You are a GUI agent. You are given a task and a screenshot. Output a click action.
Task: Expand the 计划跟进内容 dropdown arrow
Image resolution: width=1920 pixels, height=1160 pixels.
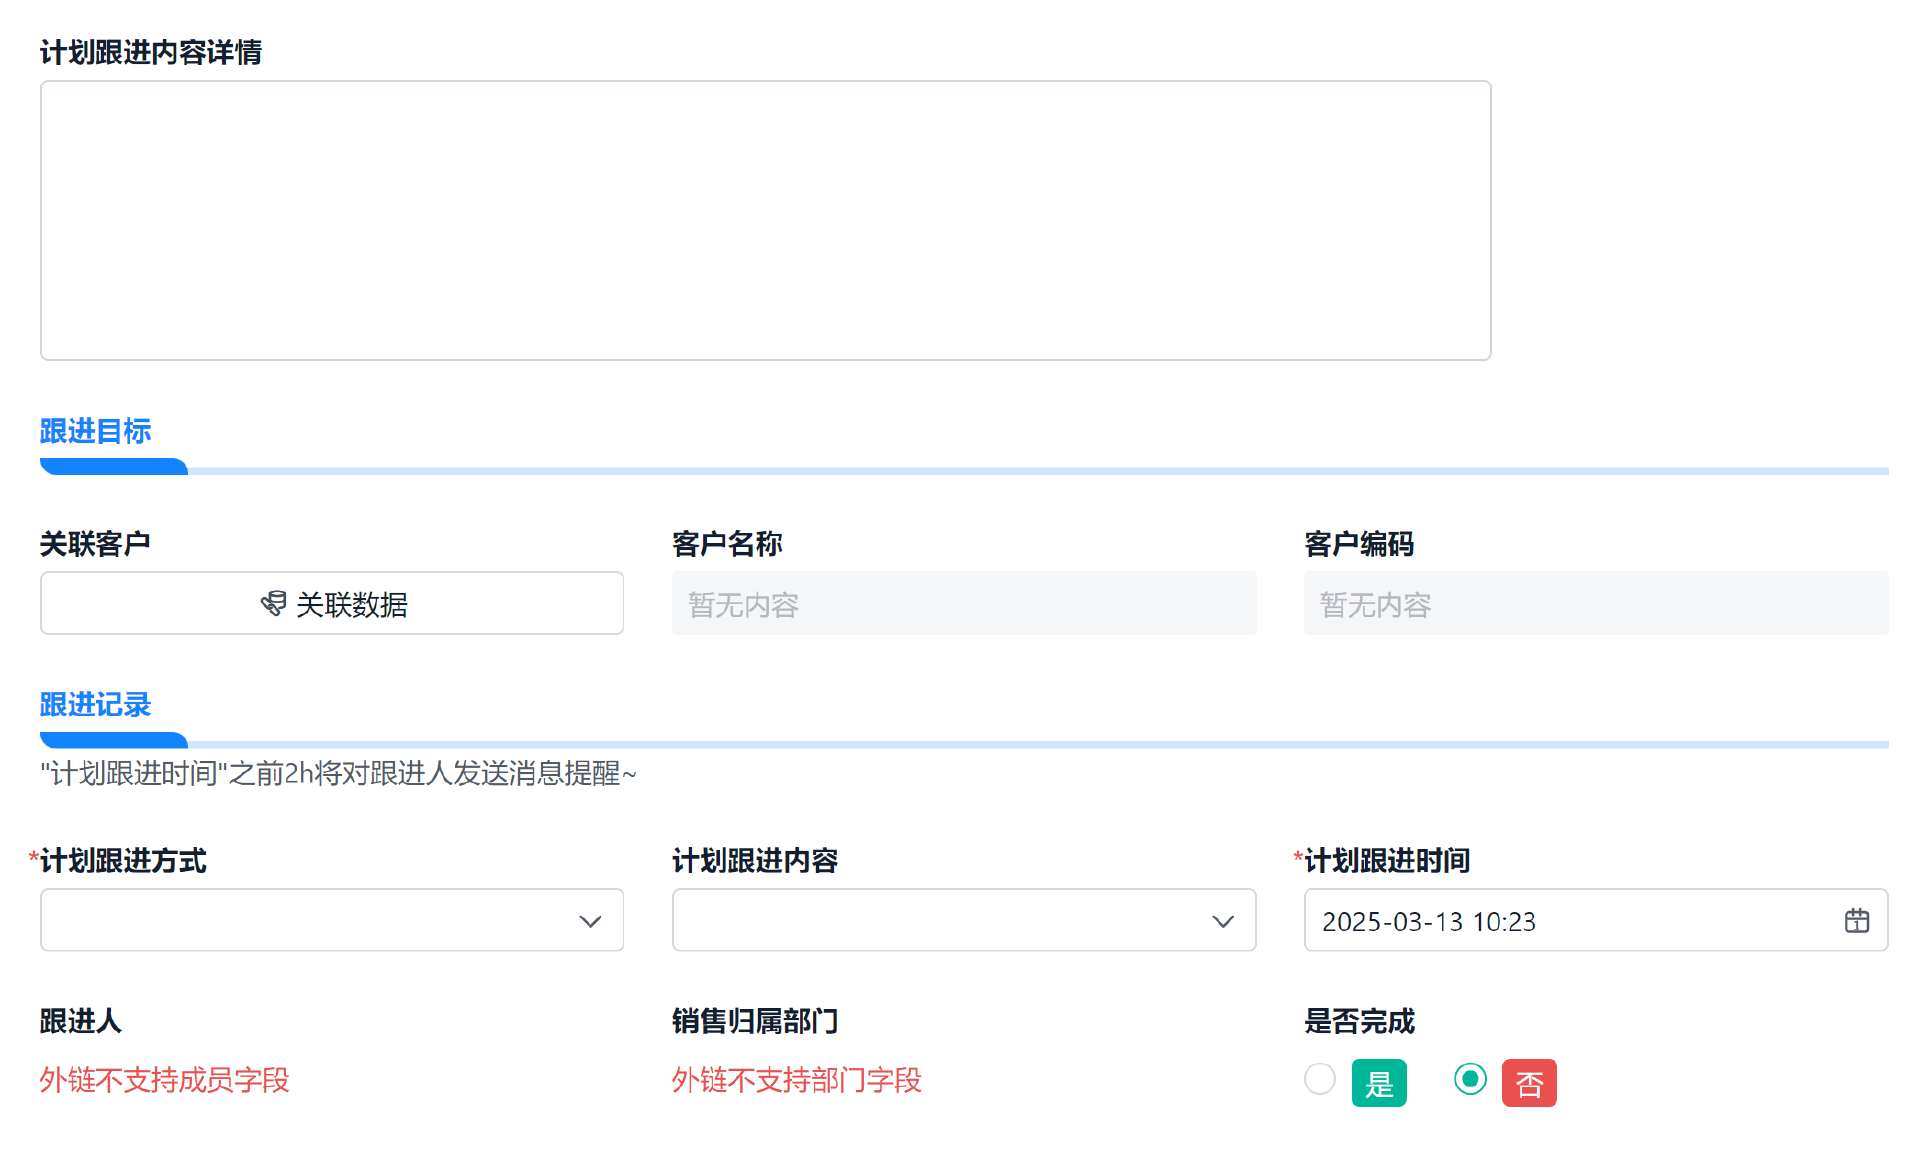click(x=1222, y=921)
